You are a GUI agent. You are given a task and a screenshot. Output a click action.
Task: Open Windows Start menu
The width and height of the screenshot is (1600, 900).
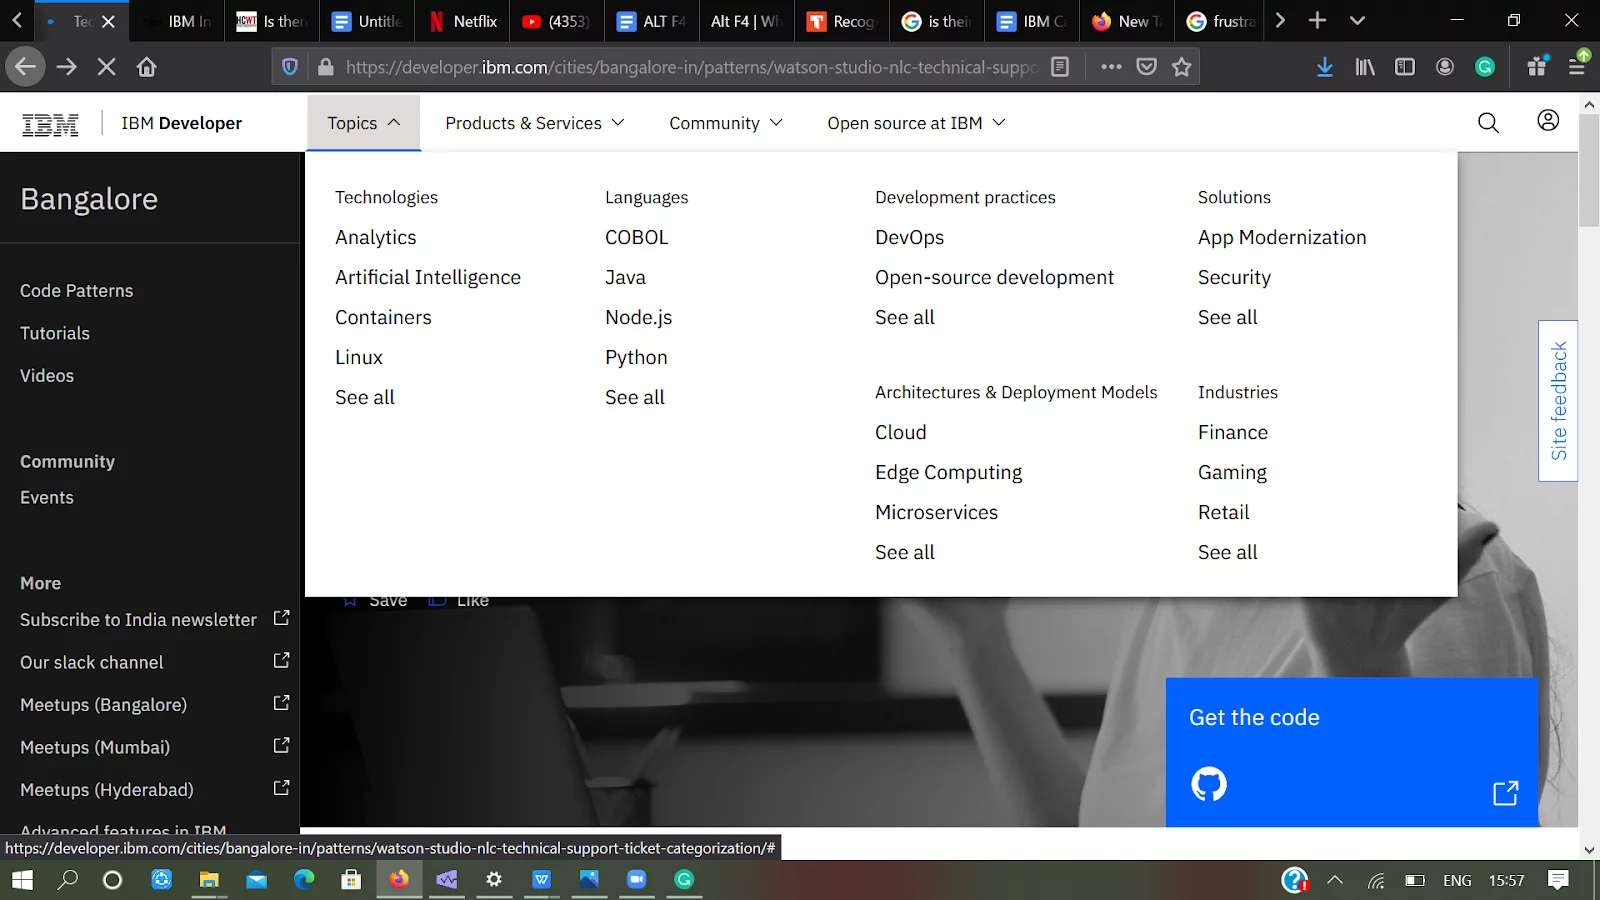coord(22,880)
